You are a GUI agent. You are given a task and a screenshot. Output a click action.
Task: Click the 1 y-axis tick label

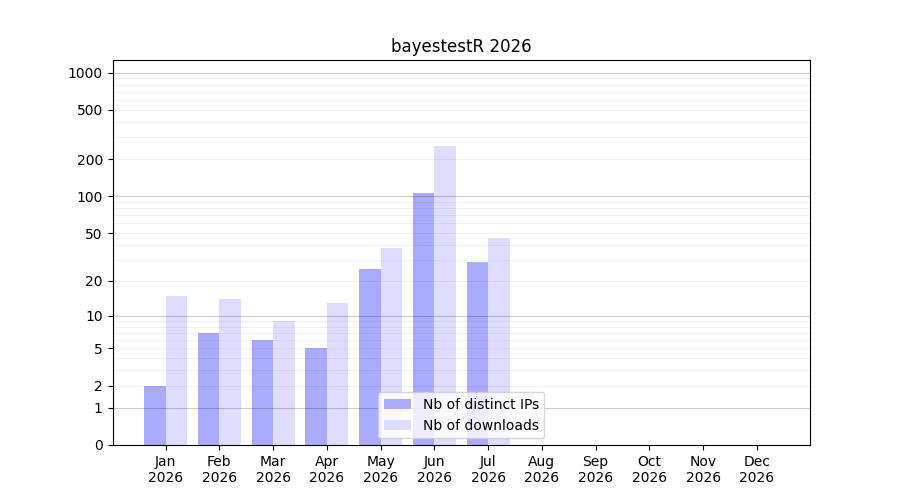coord(99,408)
